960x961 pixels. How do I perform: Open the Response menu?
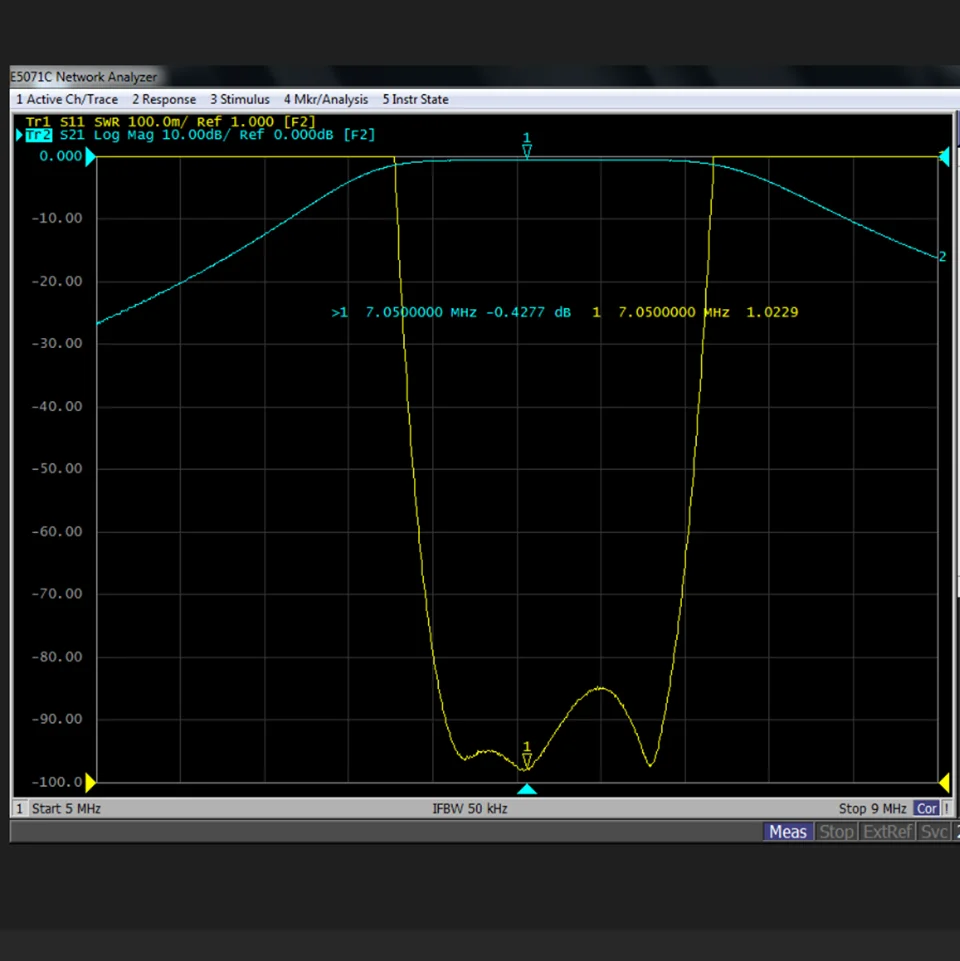click(164, 99)
